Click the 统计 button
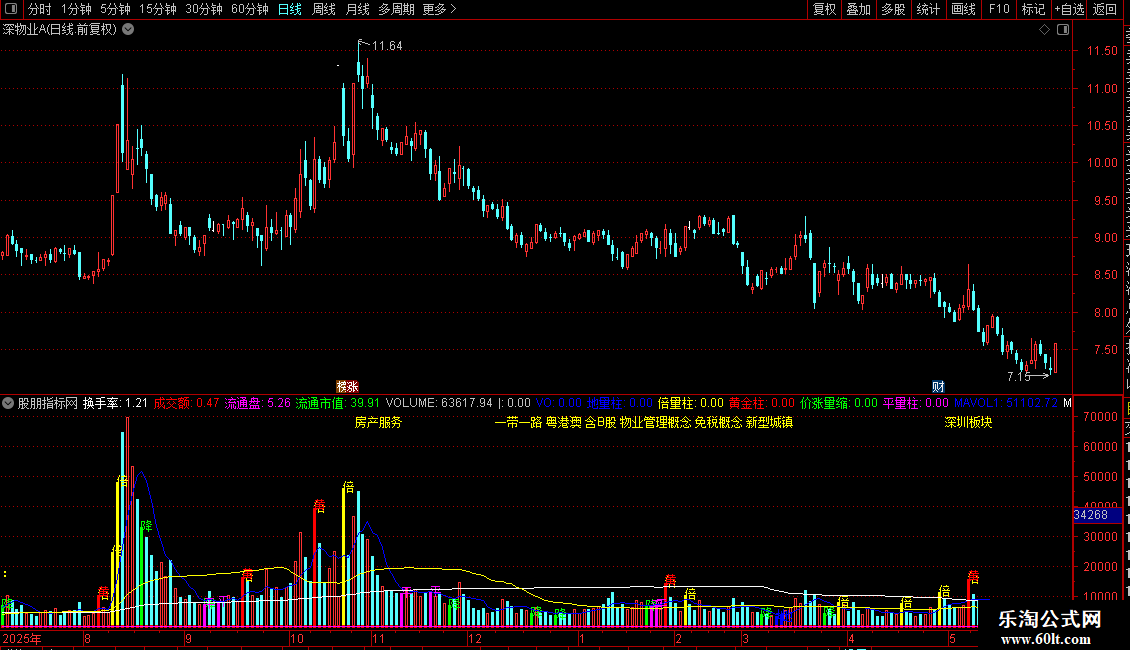The height and width of the screenshot is (650, 1130). point(927,9)
